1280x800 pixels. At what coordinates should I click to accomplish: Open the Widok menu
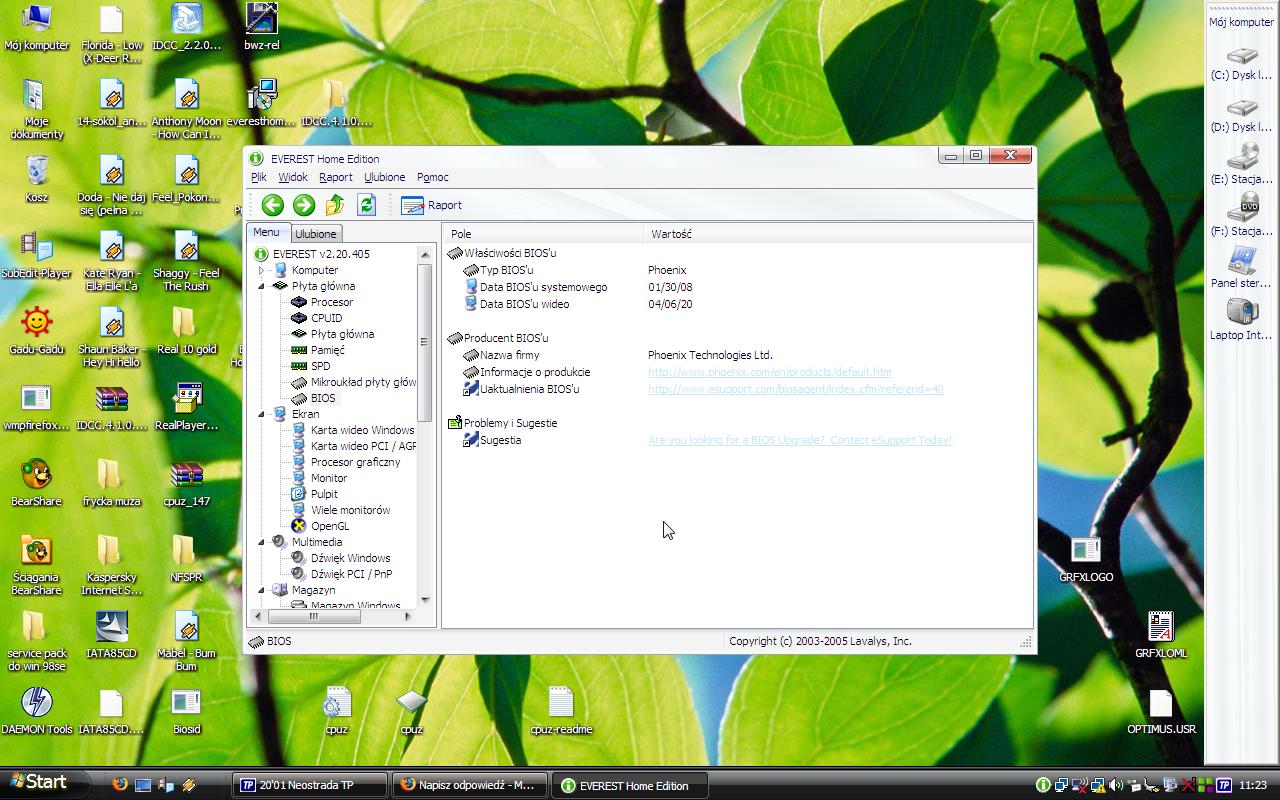click(293, 177)
